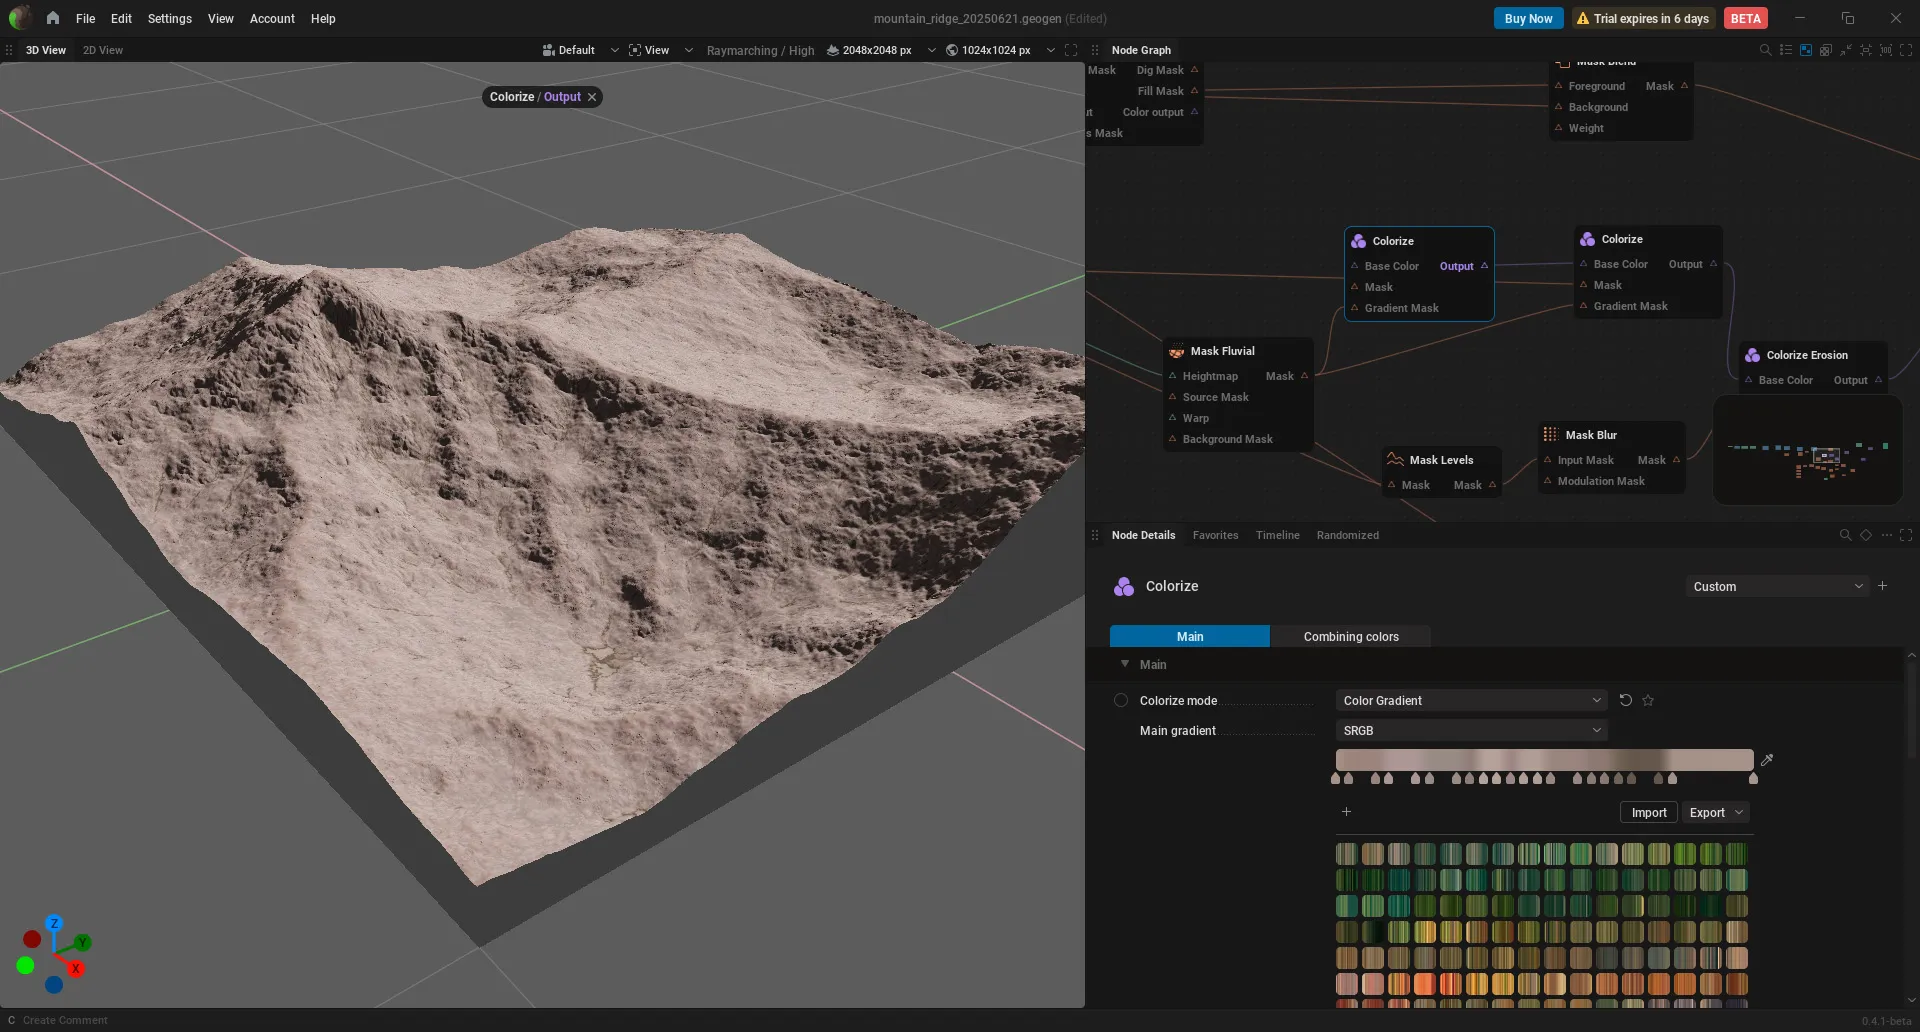Click the plus icon beside the Custom preset
1920x1032 pixels.
click(1883, 586)
